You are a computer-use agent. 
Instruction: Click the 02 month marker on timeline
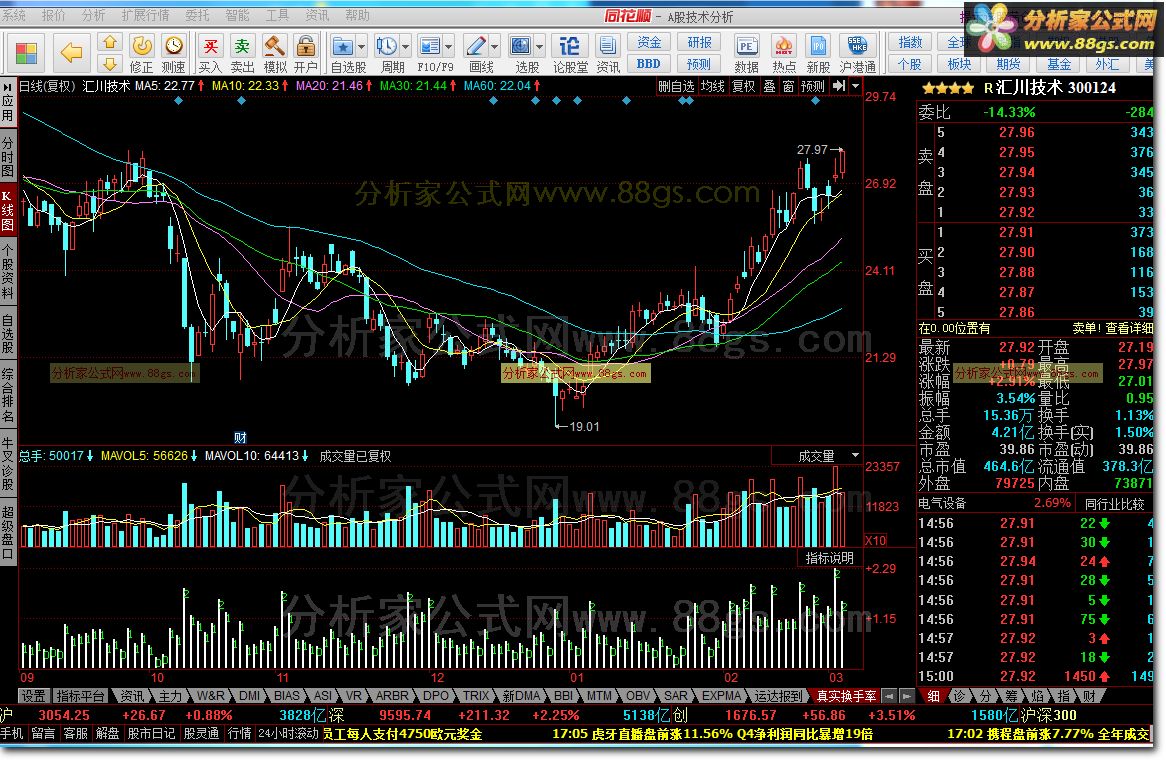click(x=731, y=677)
